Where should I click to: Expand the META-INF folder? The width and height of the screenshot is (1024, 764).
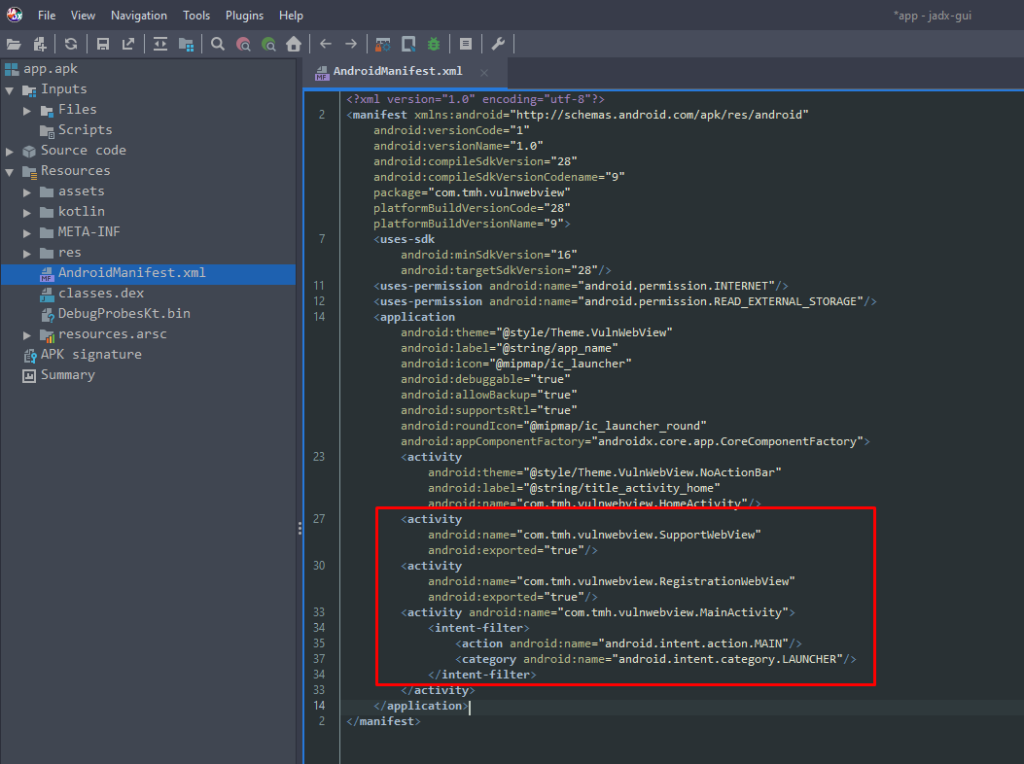pos(27,233)
